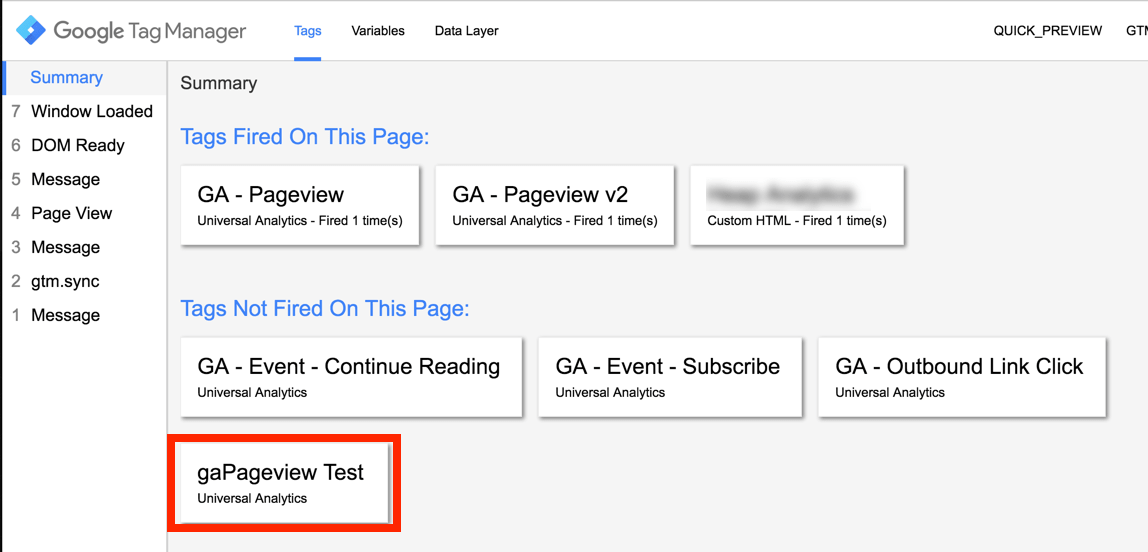Viewport: 1148px width, 552px height.
Task: Switch to the Tags tab
Action: tap(308, 31)
